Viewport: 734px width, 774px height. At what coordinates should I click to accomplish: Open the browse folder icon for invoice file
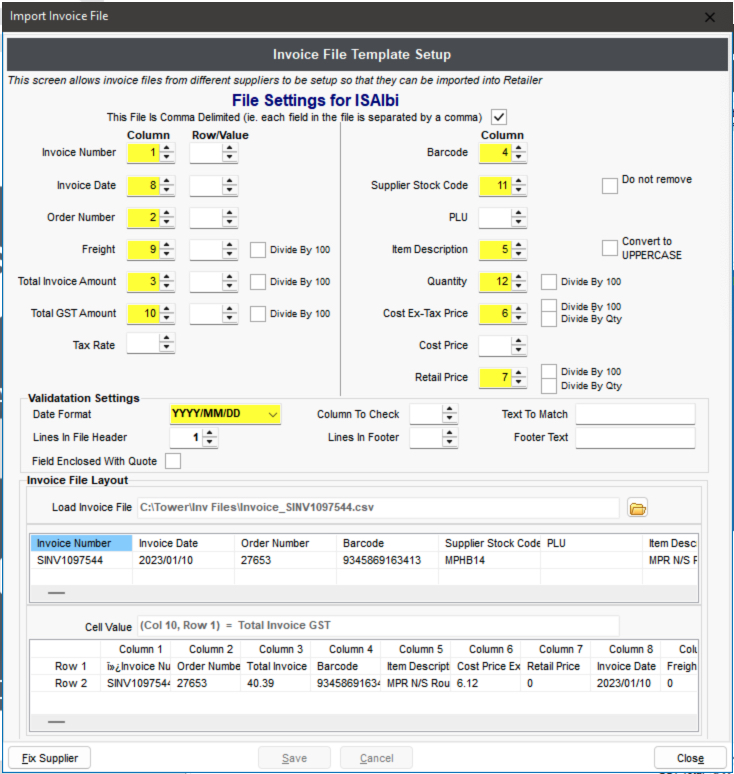click(637, 508)
